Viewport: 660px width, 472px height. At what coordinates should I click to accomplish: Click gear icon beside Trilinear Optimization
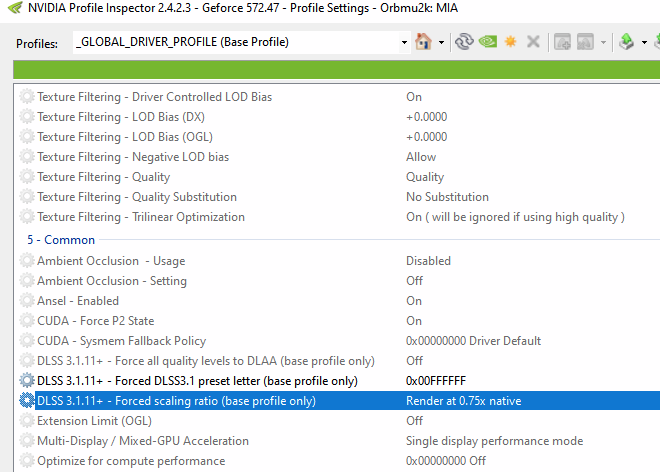pyautogui.click(x=27, y=217)
